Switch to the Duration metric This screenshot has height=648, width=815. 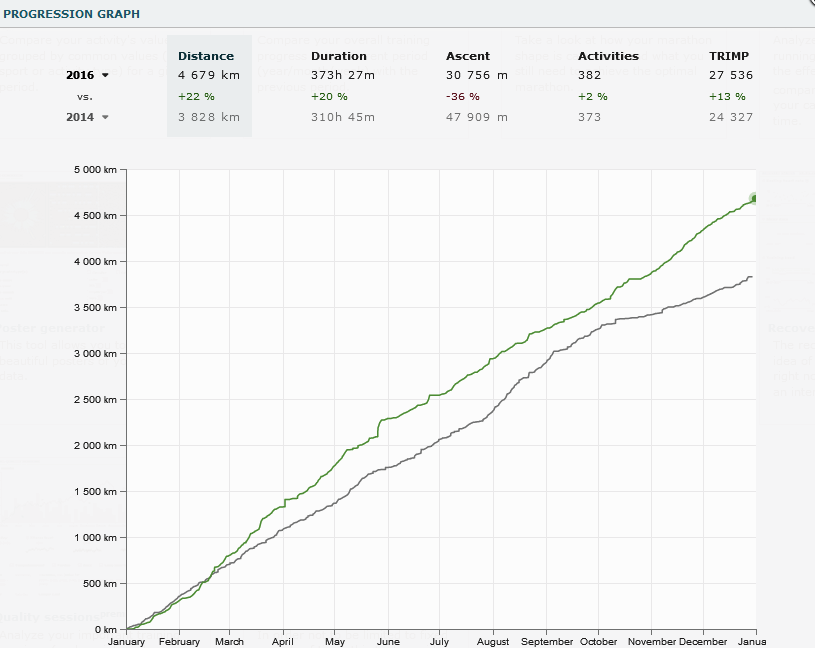(x=339, y=56)
